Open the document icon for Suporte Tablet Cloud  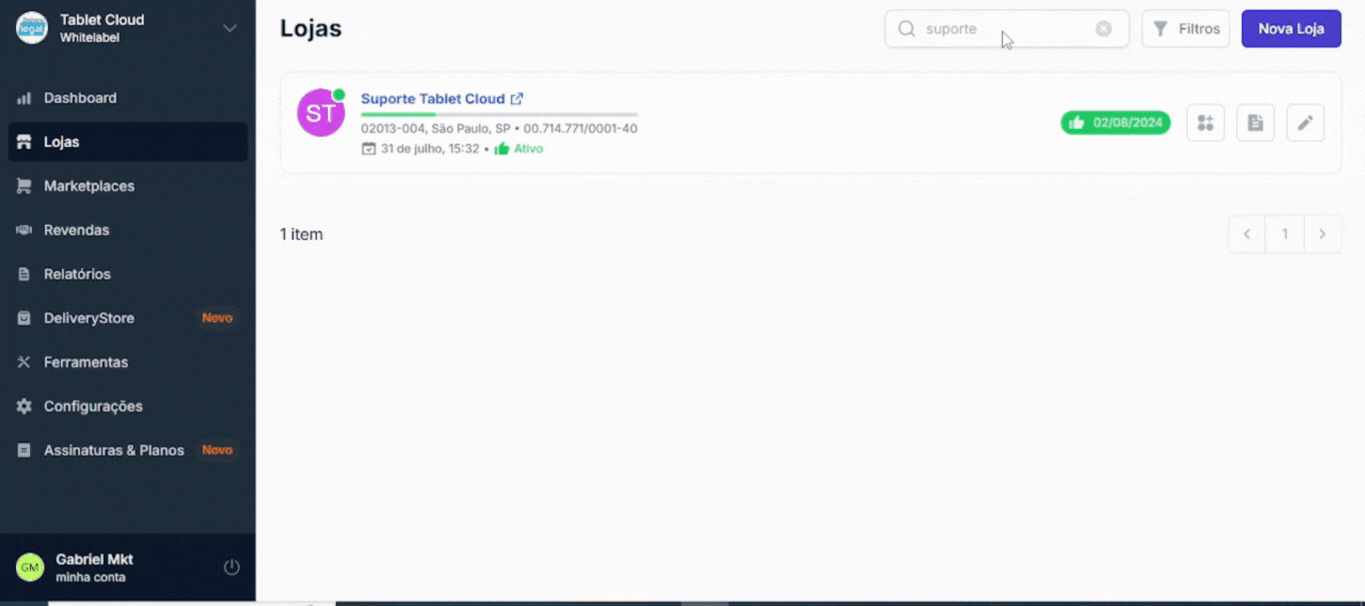click(1255, 123)
